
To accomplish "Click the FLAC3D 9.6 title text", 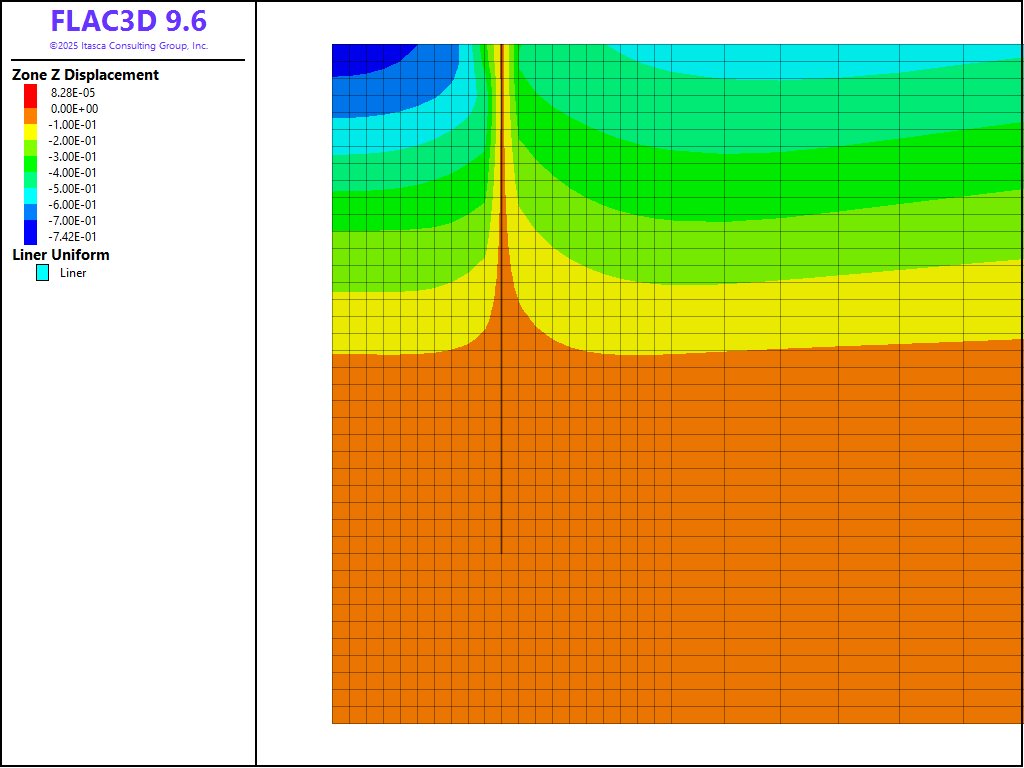I will click(x=128, y=21).
